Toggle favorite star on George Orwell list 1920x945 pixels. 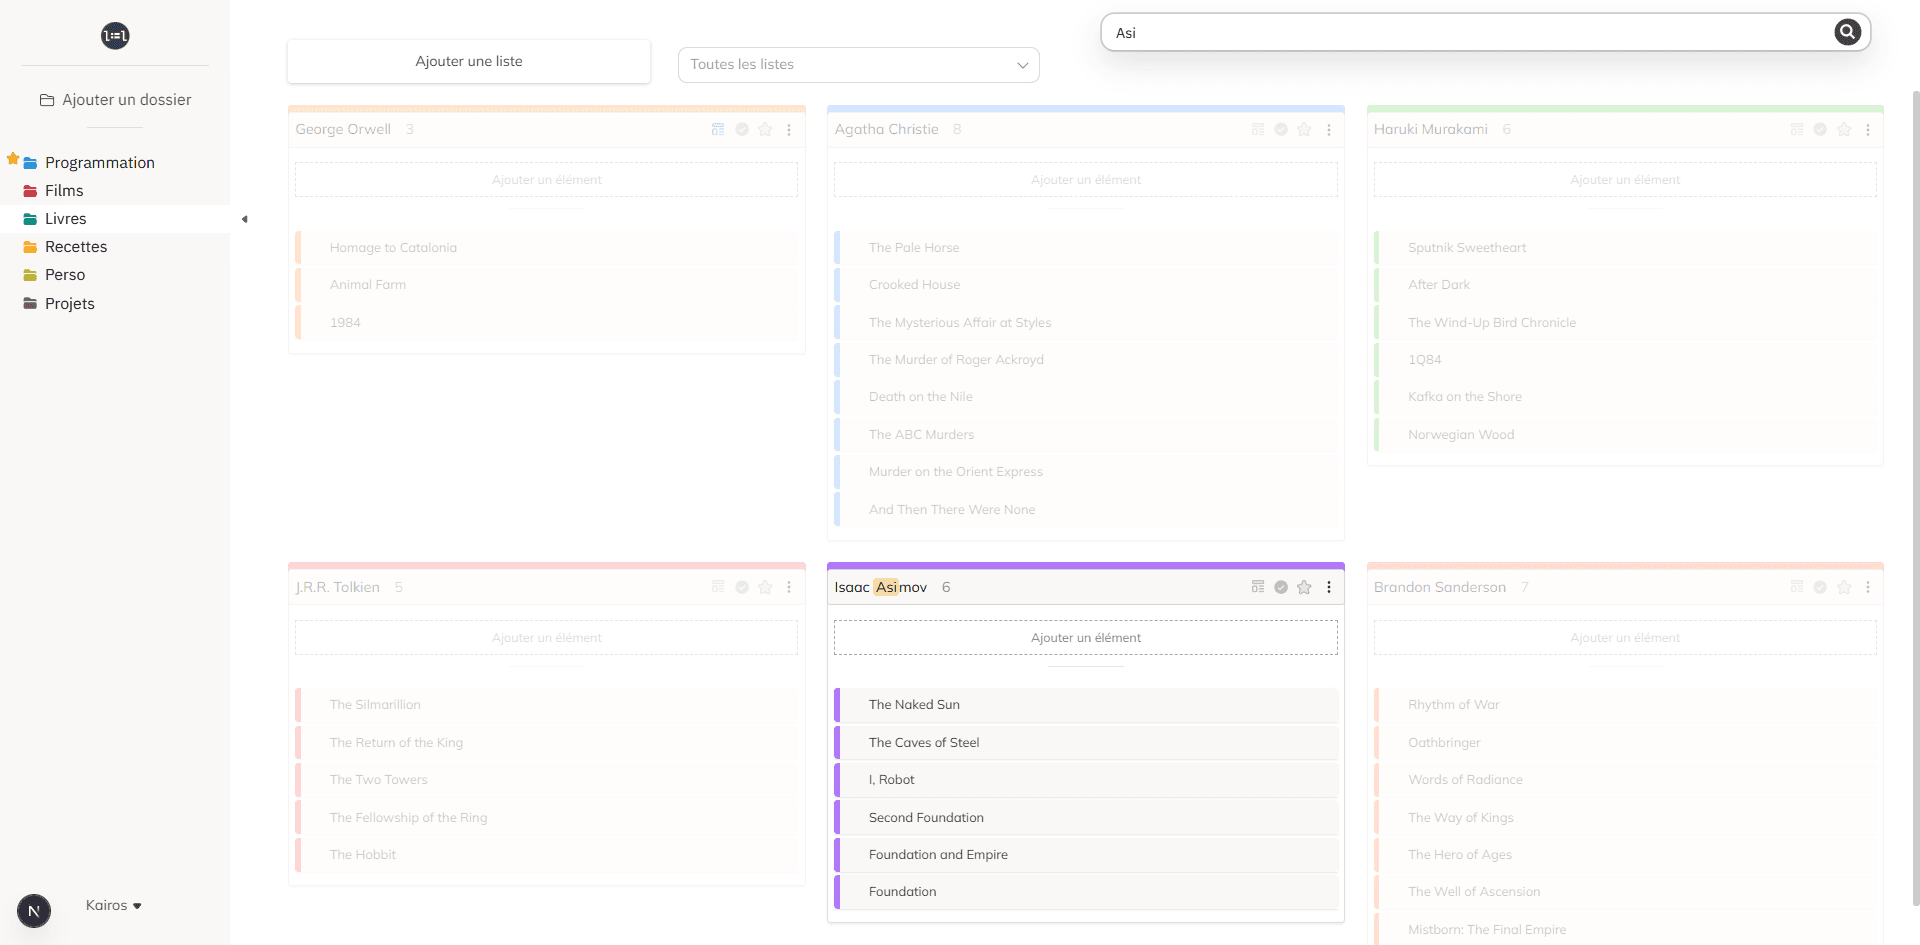click(765, 129)
